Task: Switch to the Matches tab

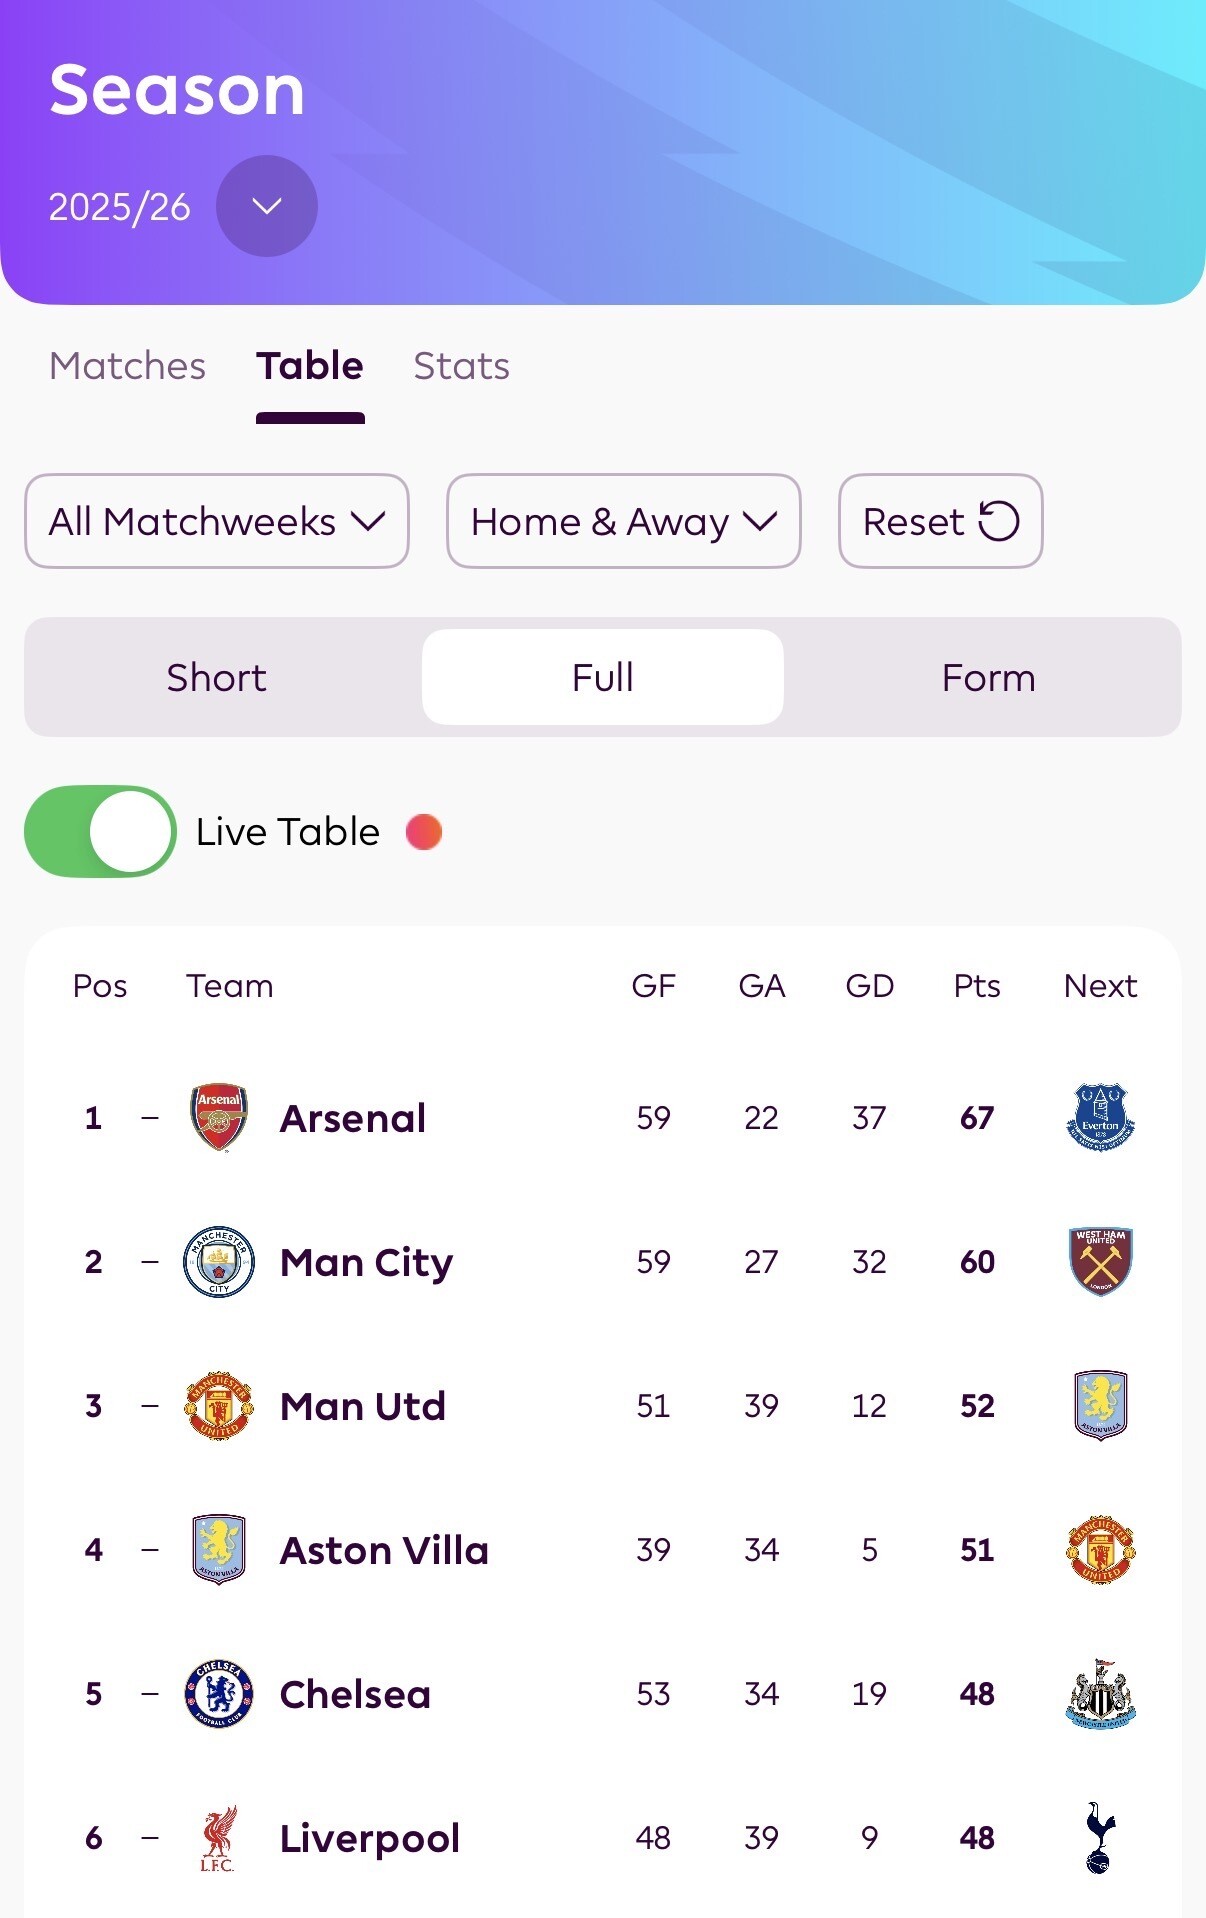Action: (x=127, y=366)
